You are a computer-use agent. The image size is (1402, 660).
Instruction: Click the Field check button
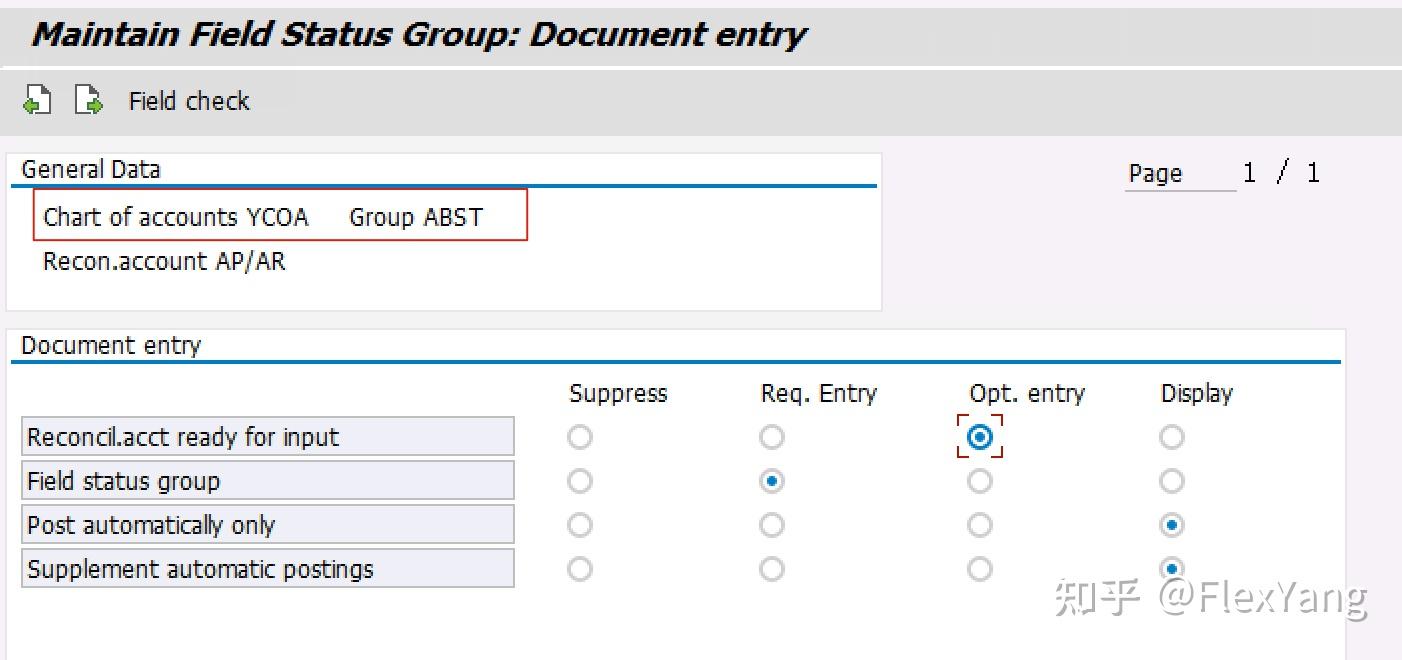pyautogui.click(x=189, y=101)
